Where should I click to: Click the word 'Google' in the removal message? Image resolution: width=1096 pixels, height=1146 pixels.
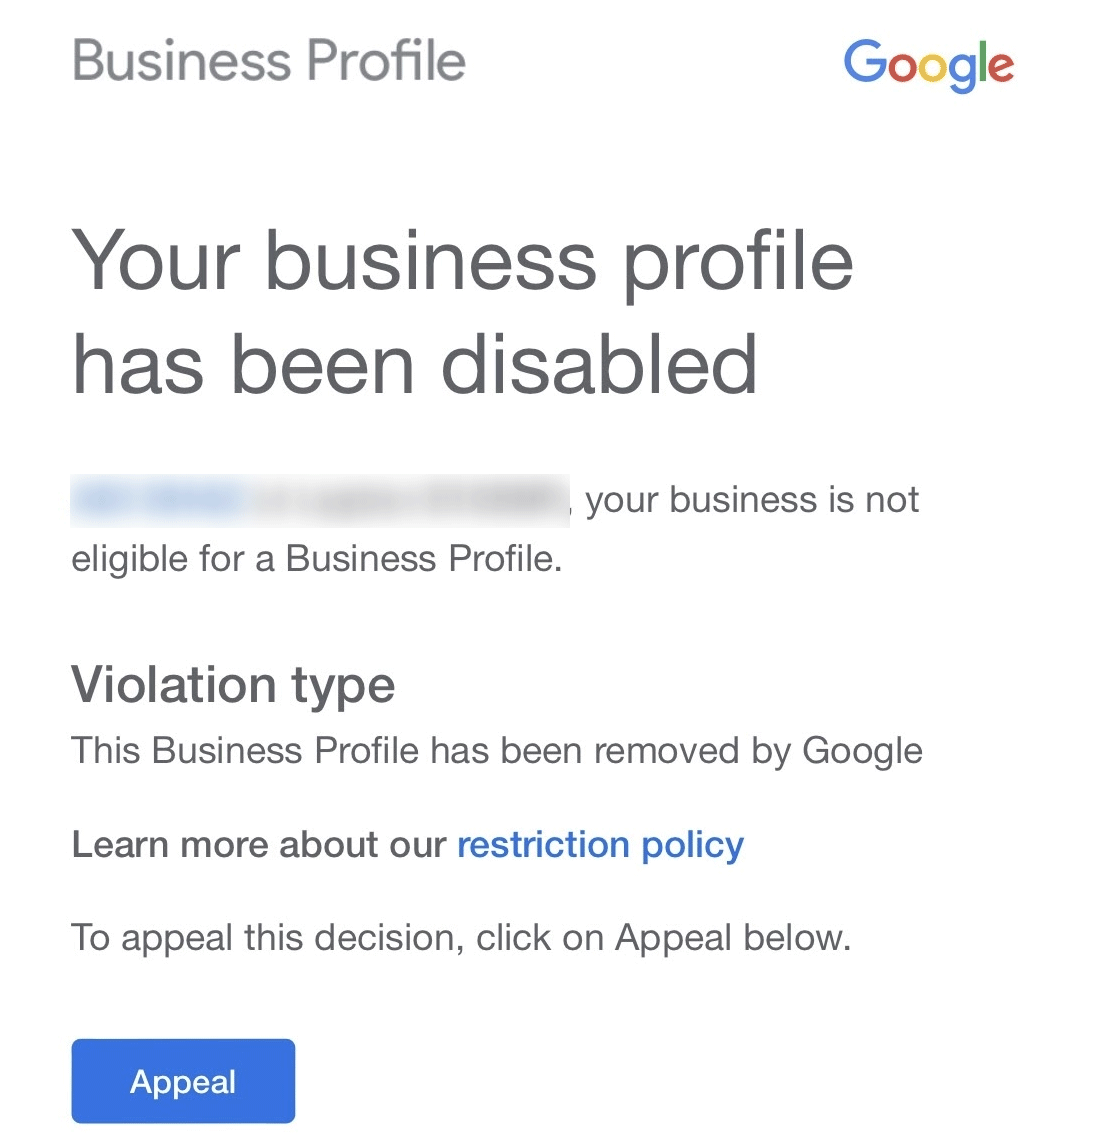868,750
